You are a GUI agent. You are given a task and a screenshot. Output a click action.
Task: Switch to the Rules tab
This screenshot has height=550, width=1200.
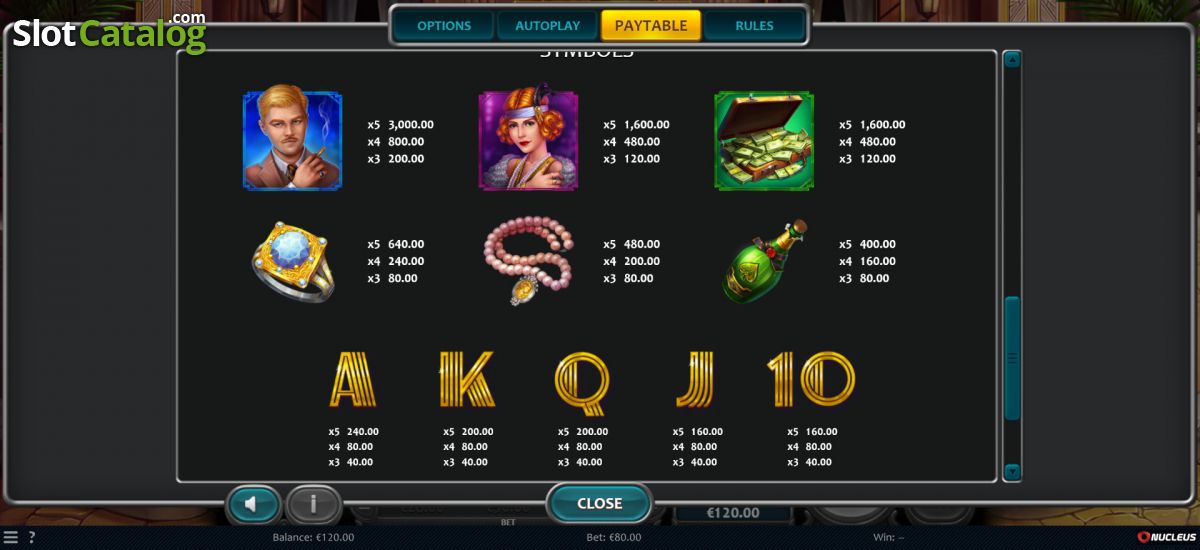(x=754, y=25)
